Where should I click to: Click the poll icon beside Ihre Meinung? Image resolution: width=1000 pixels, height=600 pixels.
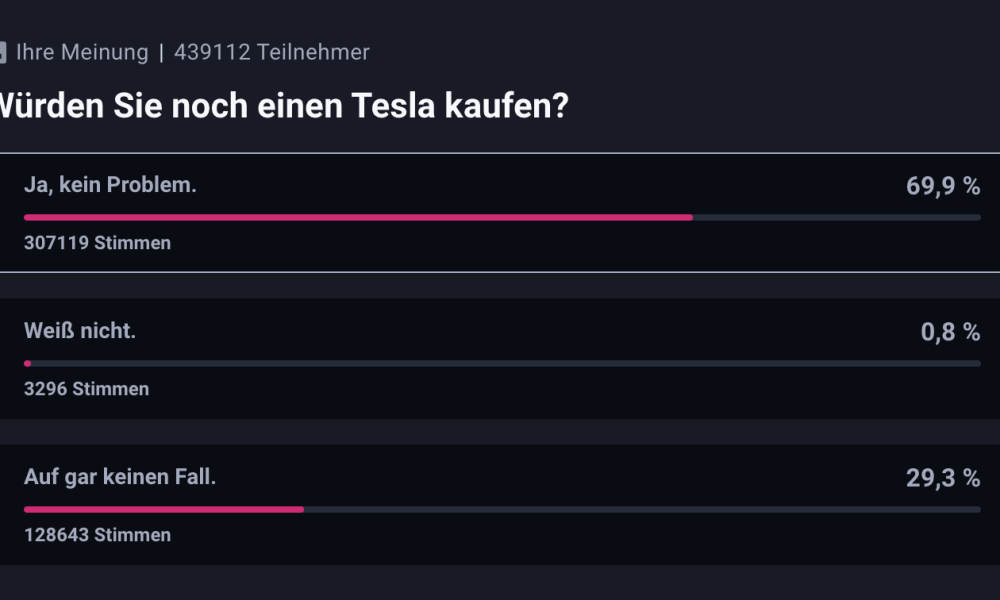pos(3,52)
